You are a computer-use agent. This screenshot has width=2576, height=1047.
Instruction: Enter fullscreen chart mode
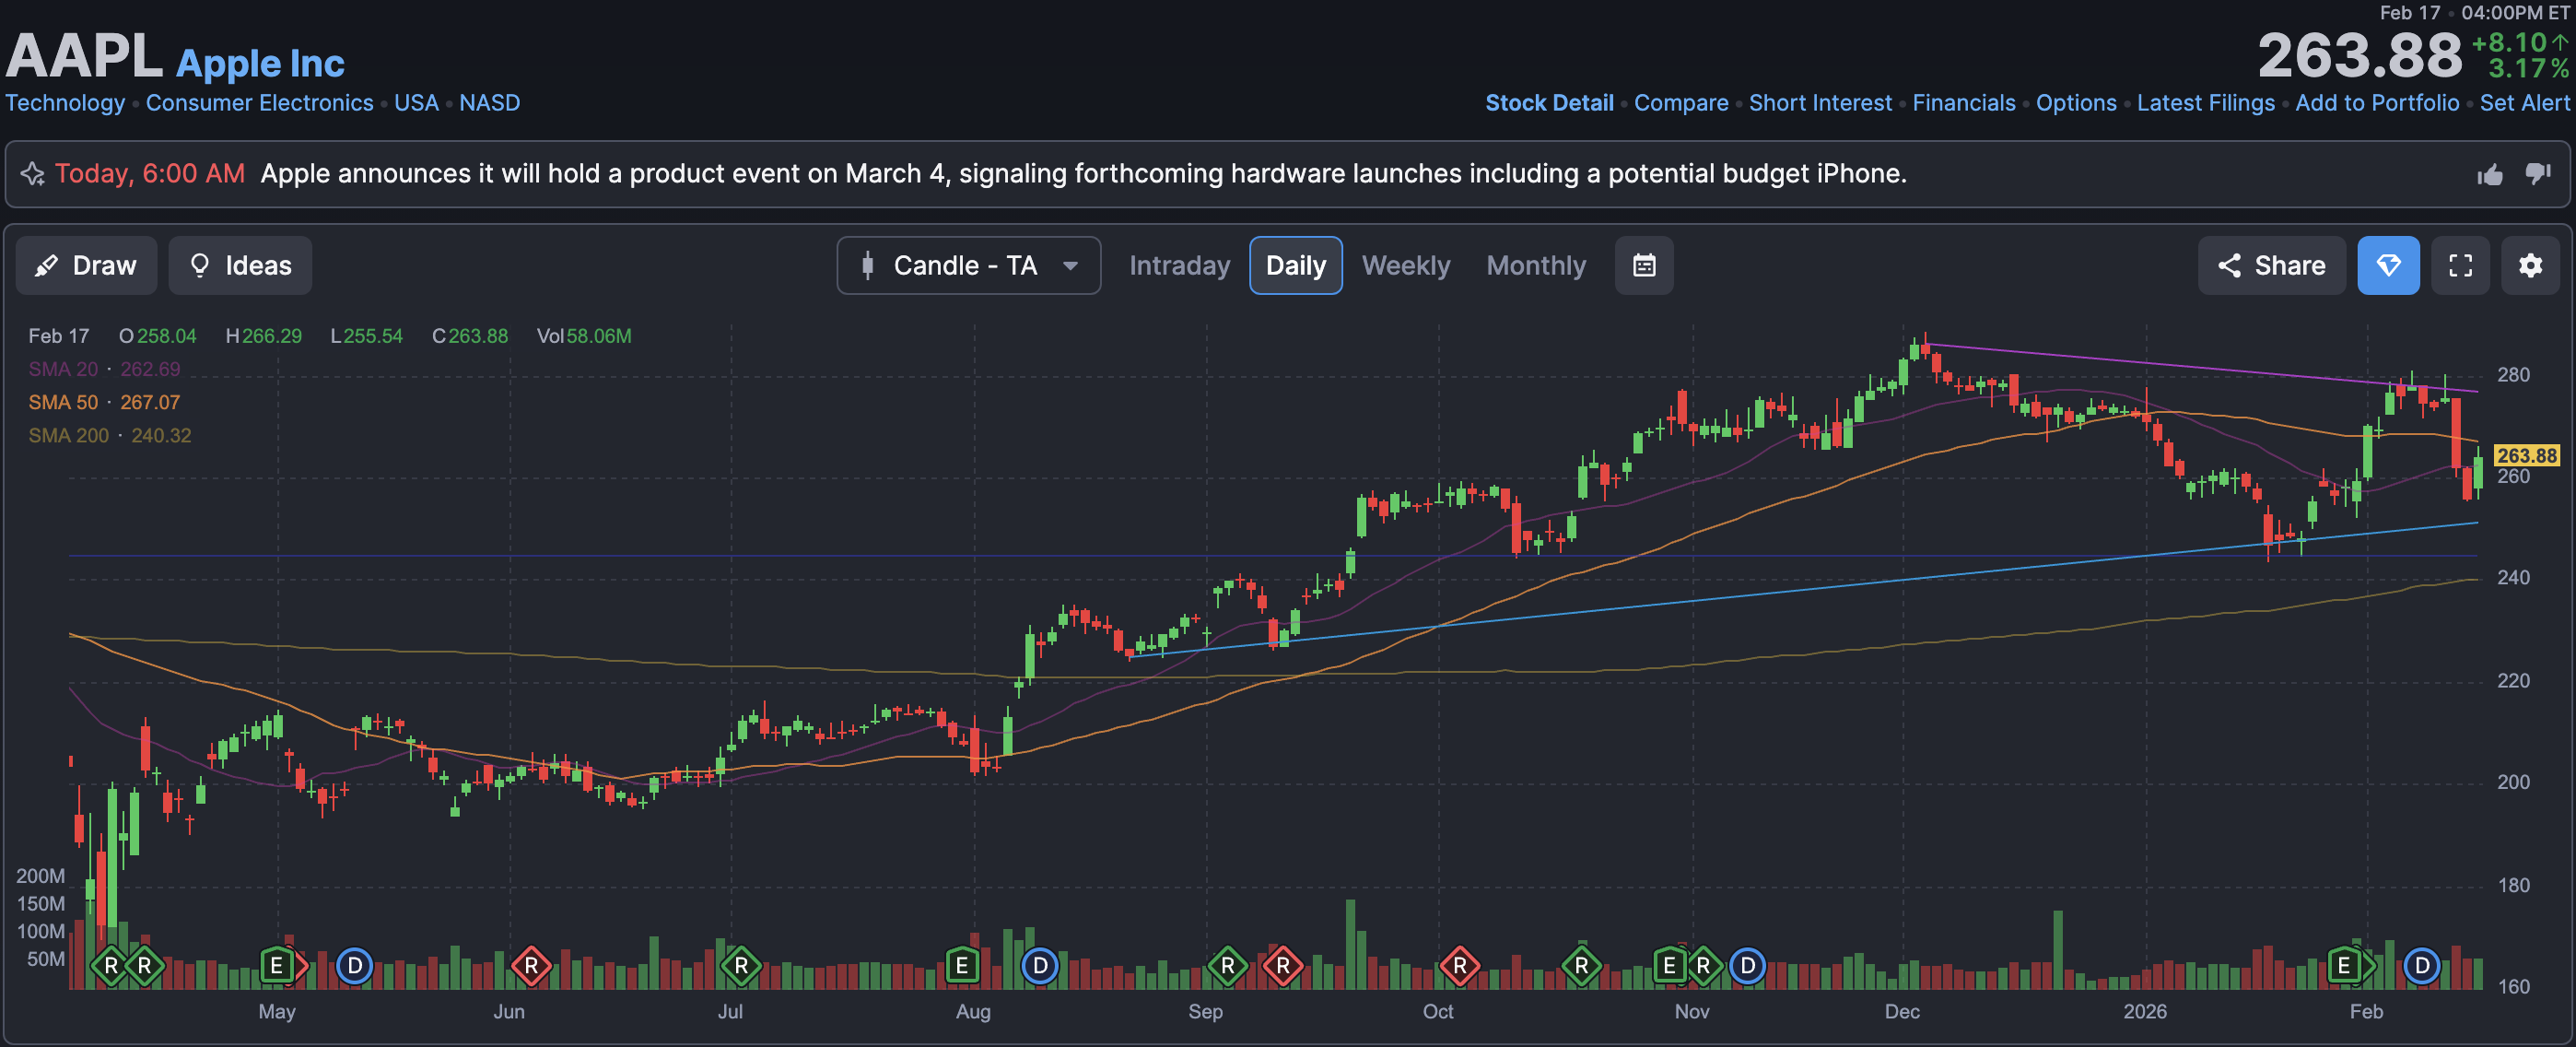click(x=2460, y=265)
